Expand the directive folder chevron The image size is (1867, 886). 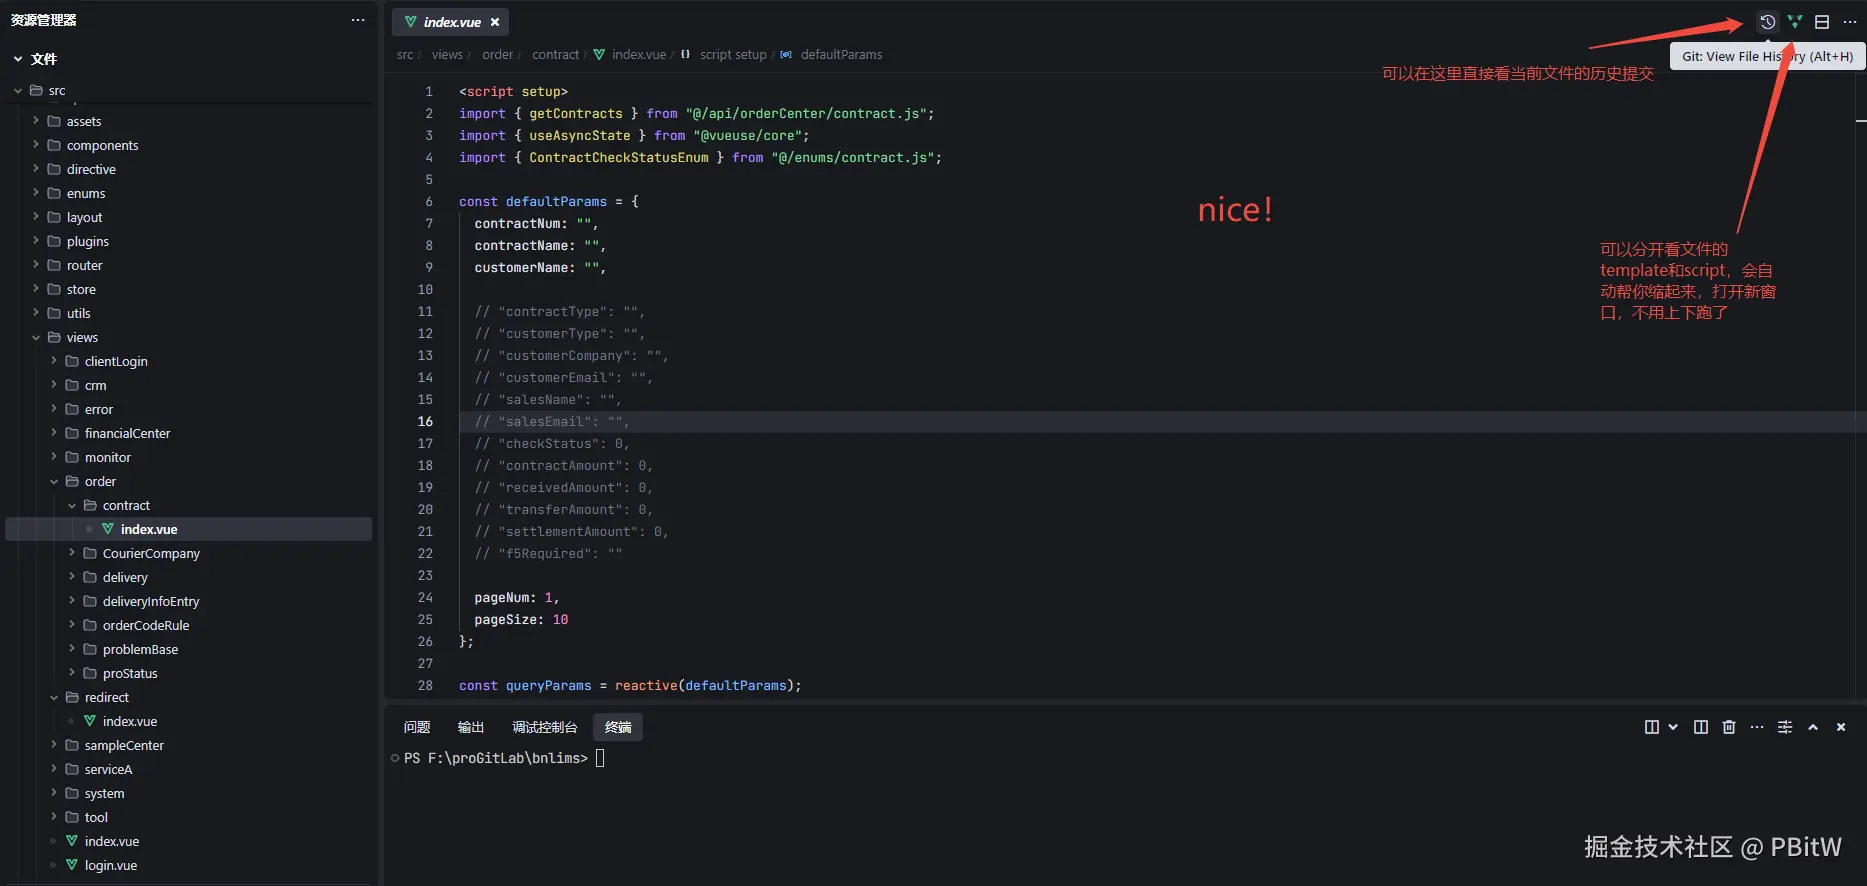click(x=36, y=169)
